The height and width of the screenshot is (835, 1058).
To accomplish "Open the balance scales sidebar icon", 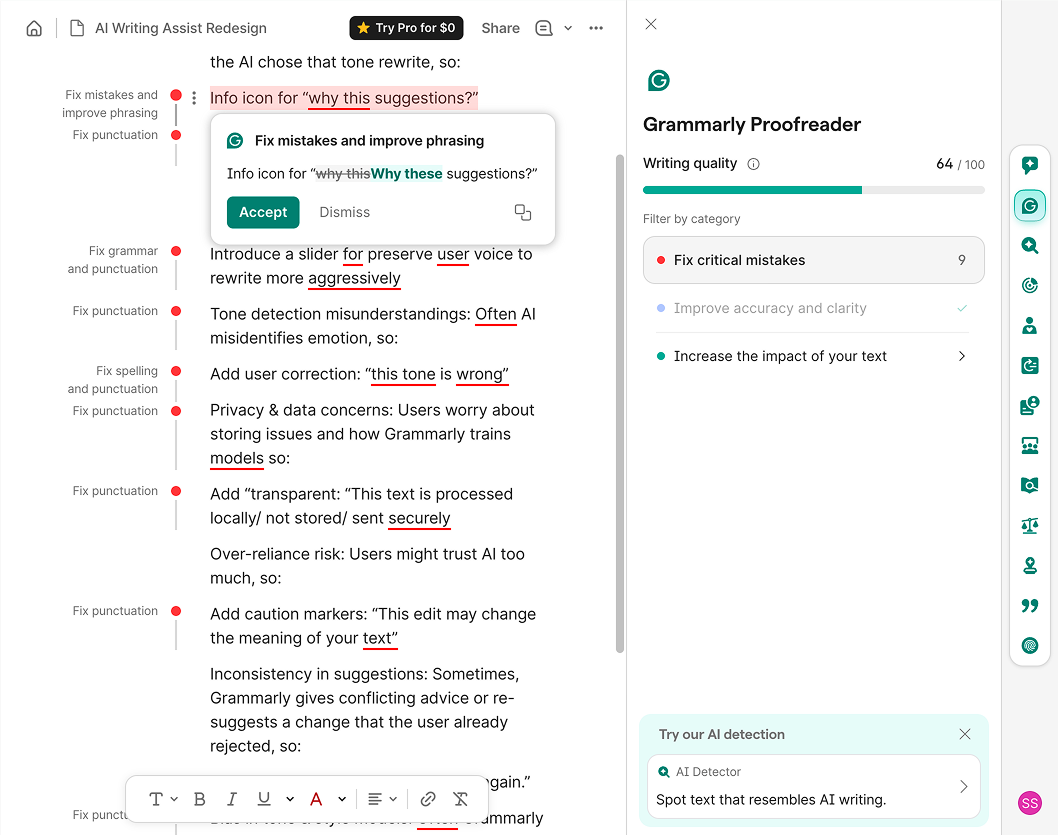I will click(x=1030, y=525).
